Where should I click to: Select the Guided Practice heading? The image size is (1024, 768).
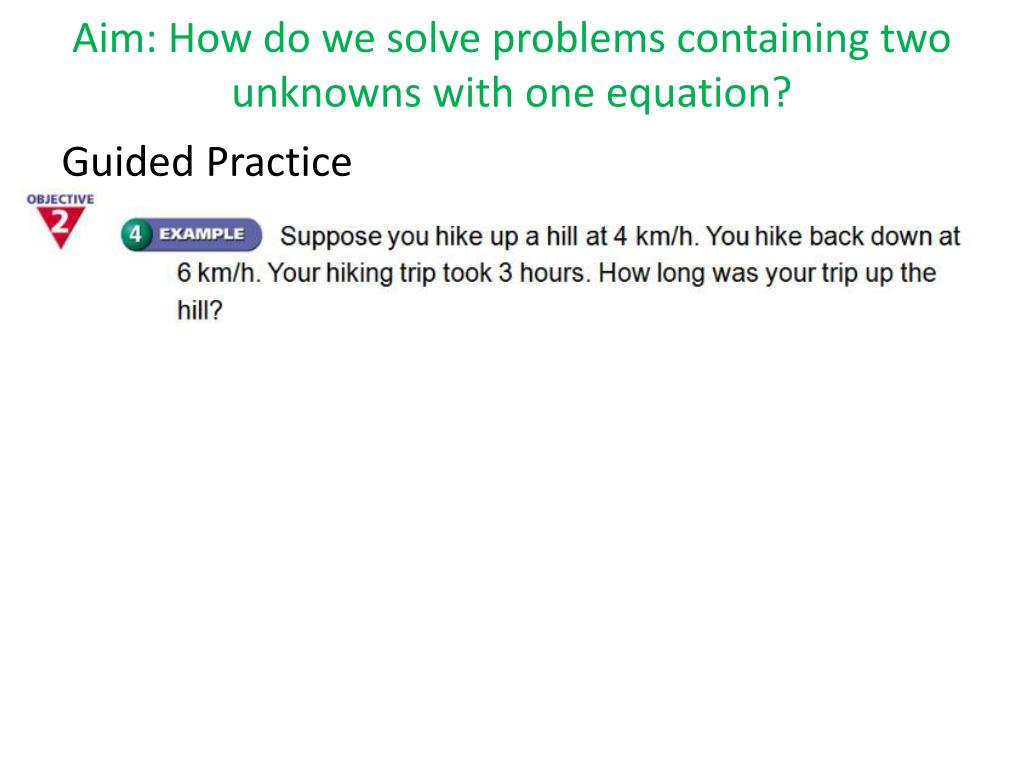pos(207,162)
